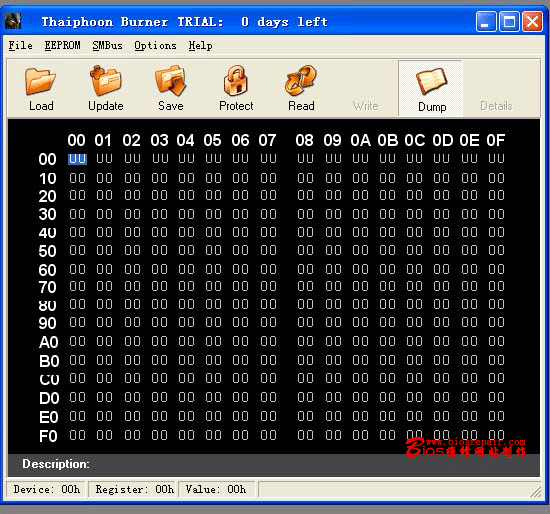The height and width of the screenshot is (514, 550).
Task: Open the EEPROM menu
Action: pyautogui.click(x=62, y=46)
